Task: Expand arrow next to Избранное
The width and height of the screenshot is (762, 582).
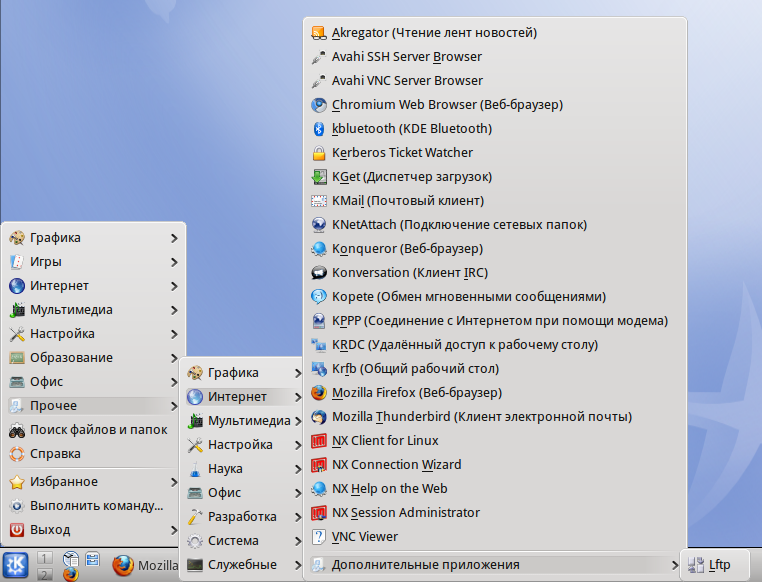Action: pos(174,482)
